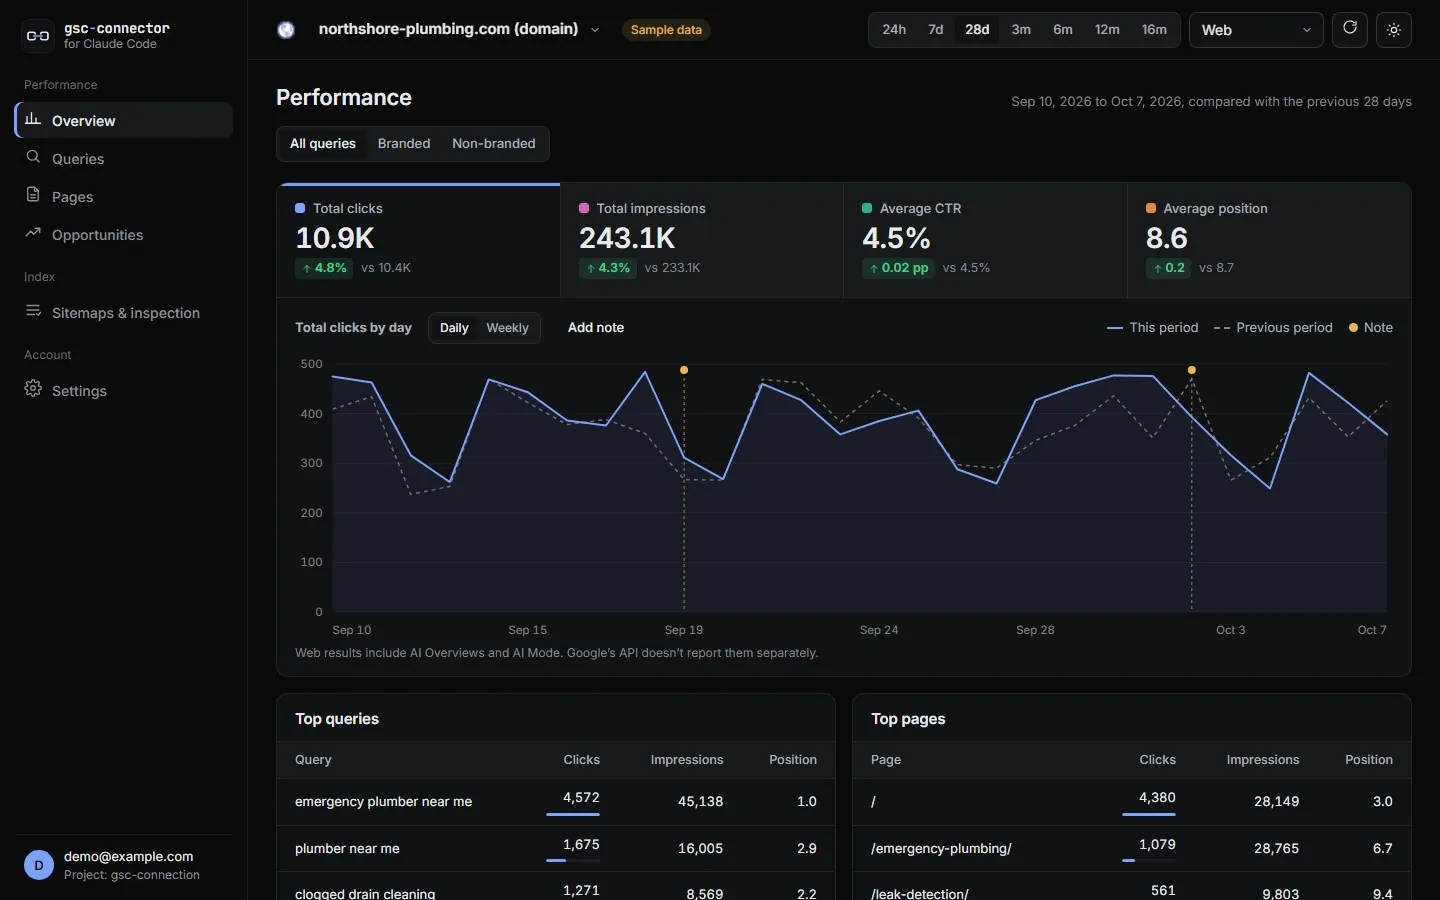The height and width of the screenshot is (900, 1440).
Task: Click the October note marker on chart
Action: (1192, 370)
